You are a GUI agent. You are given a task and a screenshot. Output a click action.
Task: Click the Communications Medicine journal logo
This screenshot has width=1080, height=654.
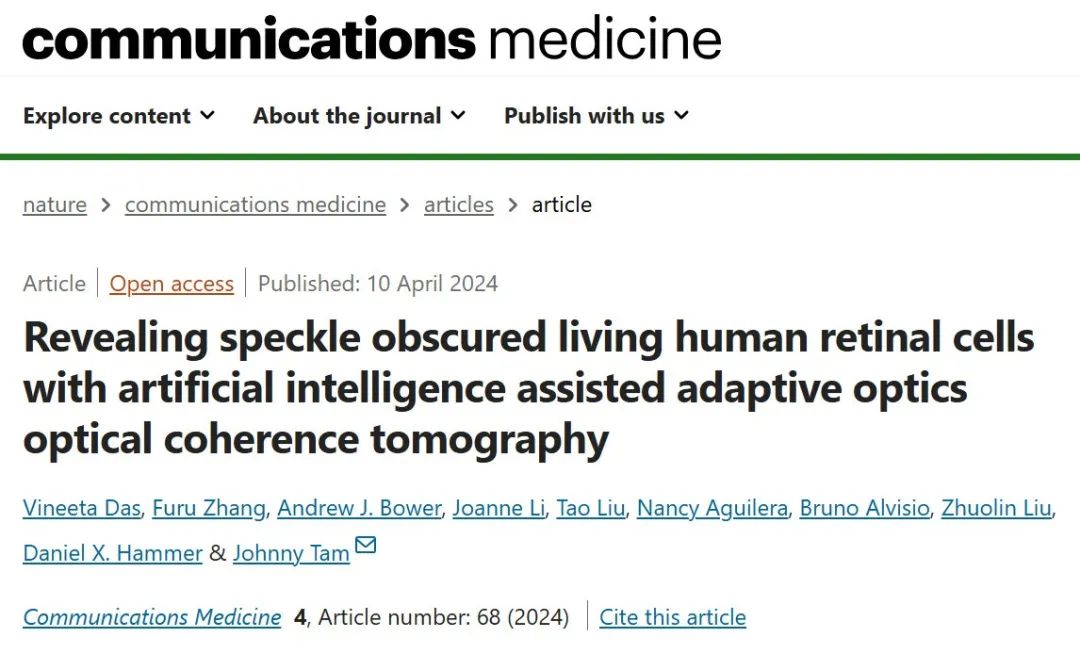[x=371, y=38]
